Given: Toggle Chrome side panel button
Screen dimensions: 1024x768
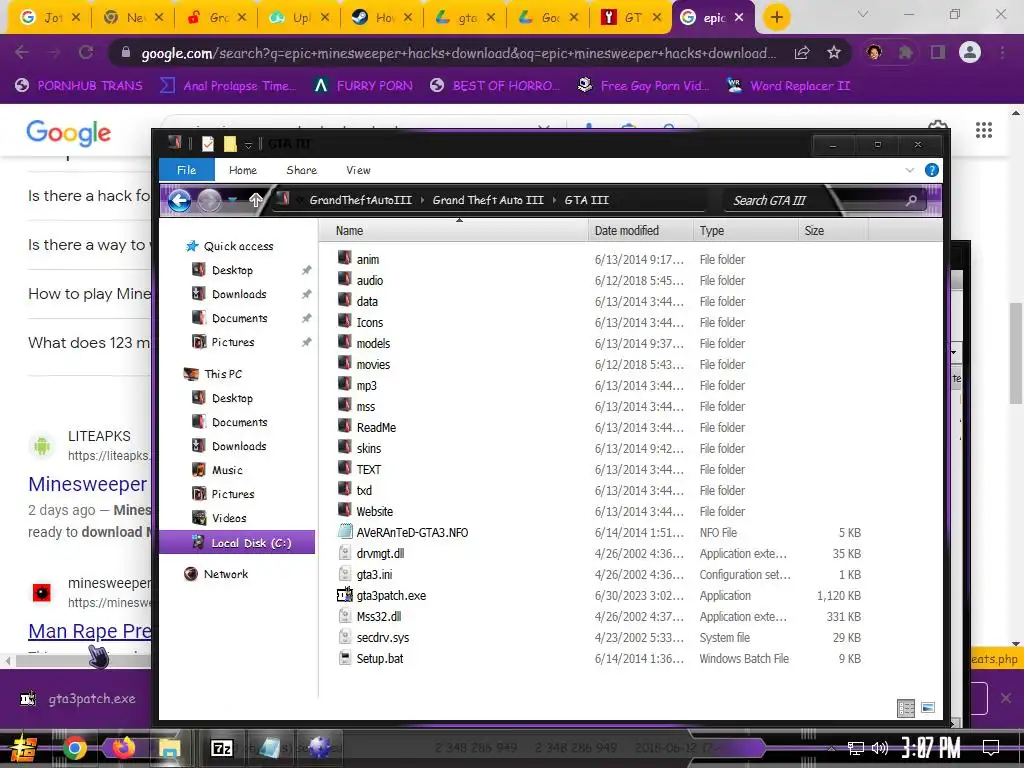Looking at the screenshot, I should [x=938, y=52].
